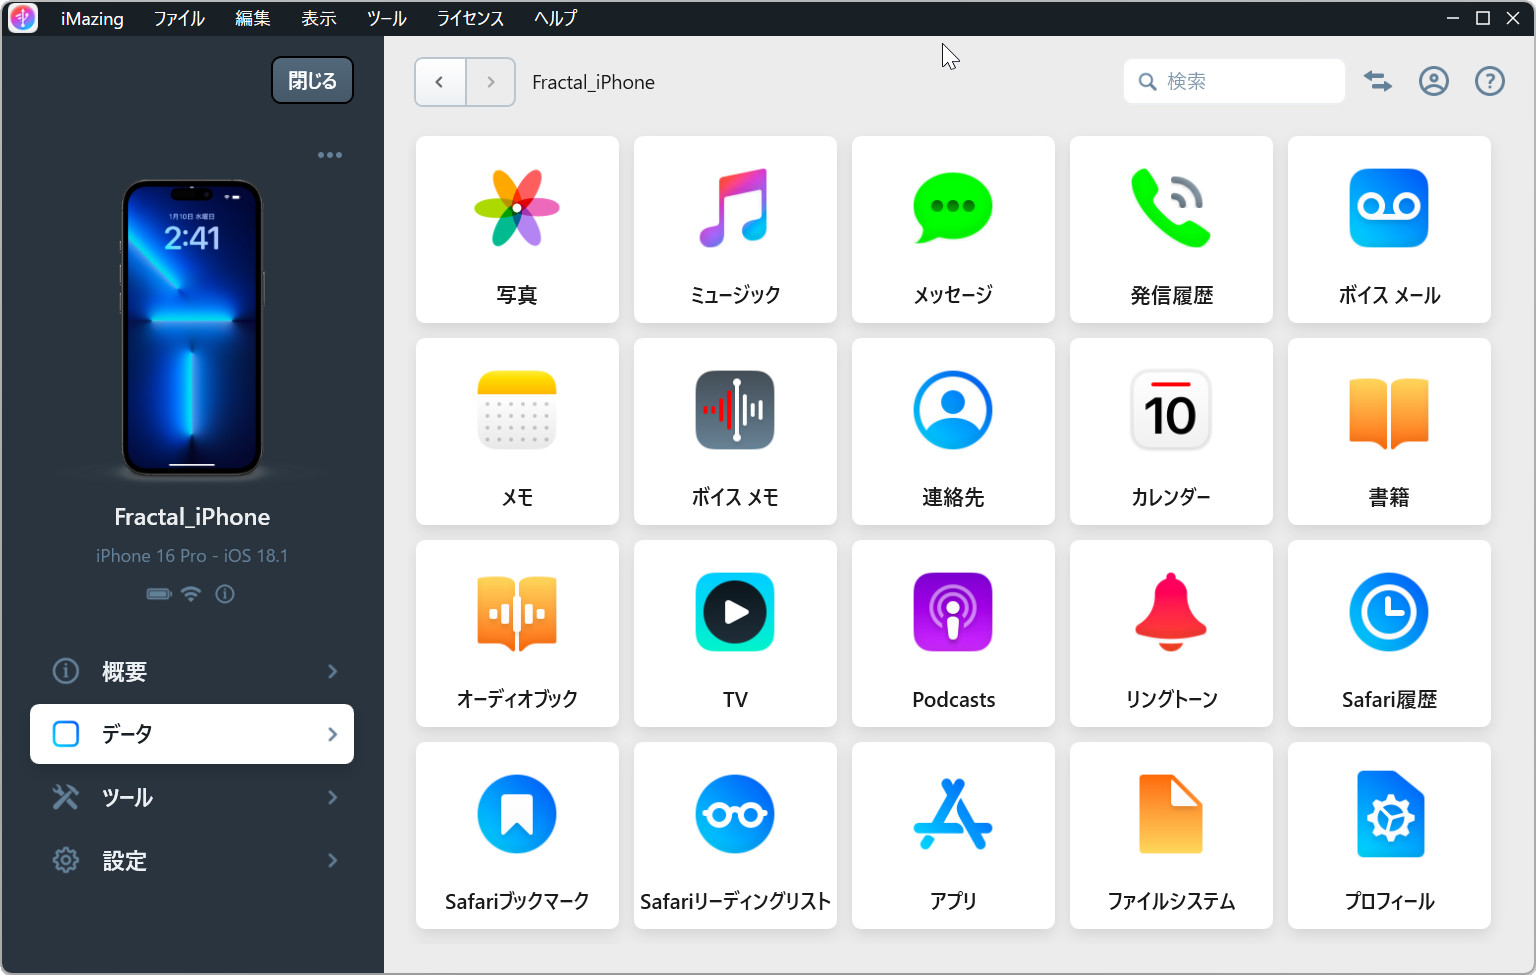This screenshot has width=1536, height=975.
Task: Click the 閉じる button
Action: point(312,80)
